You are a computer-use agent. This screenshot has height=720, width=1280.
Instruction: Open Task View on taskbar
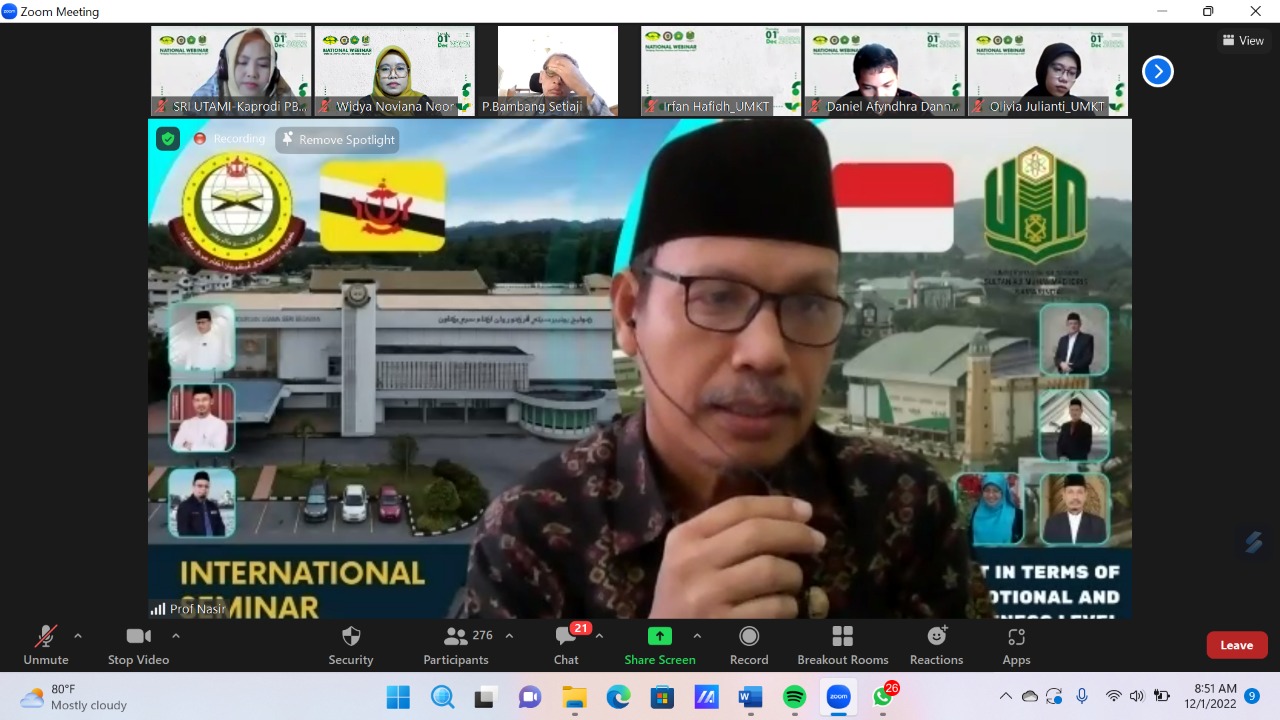(486, 697)
